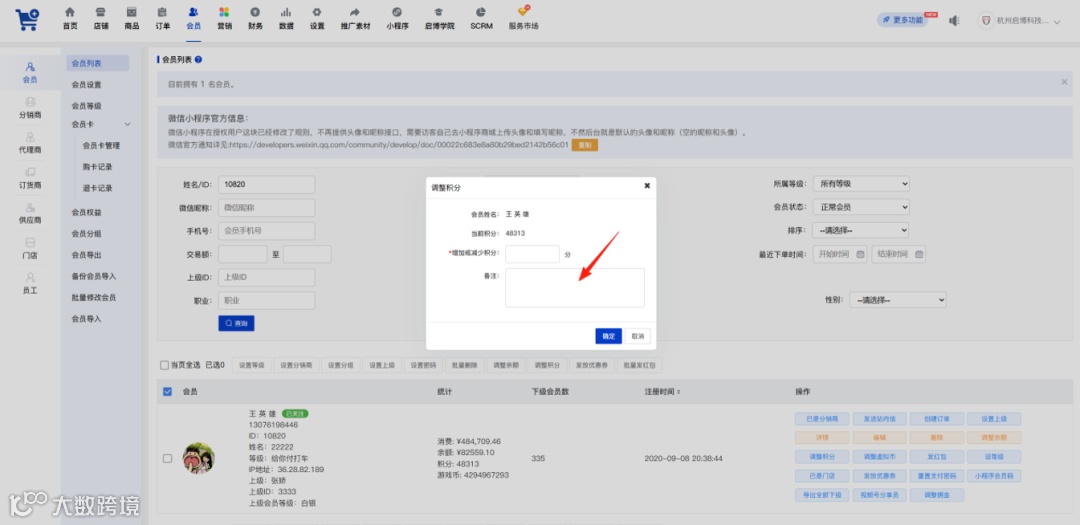The image size is (1080, 525).
Task: Open 购卡记录 submenu item
Action: tap(97, 167)
